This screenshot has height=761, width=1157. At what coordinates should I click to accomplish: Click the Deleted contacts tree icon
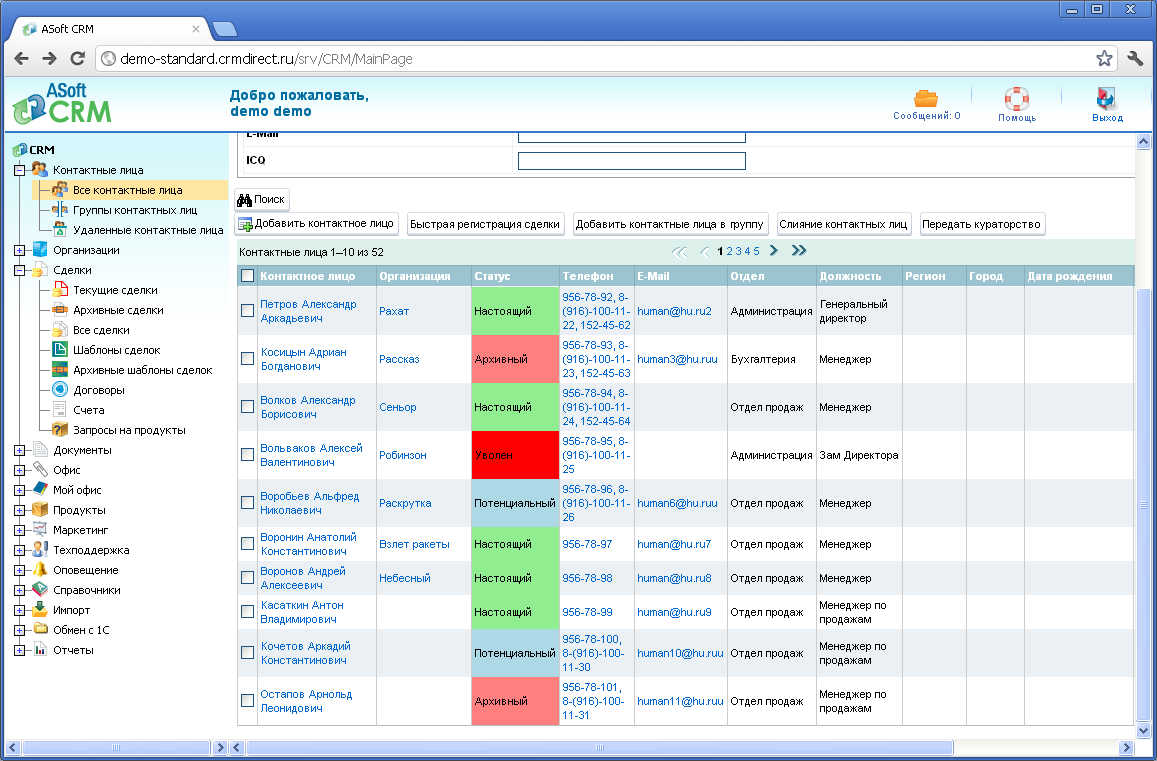(60, 230)
